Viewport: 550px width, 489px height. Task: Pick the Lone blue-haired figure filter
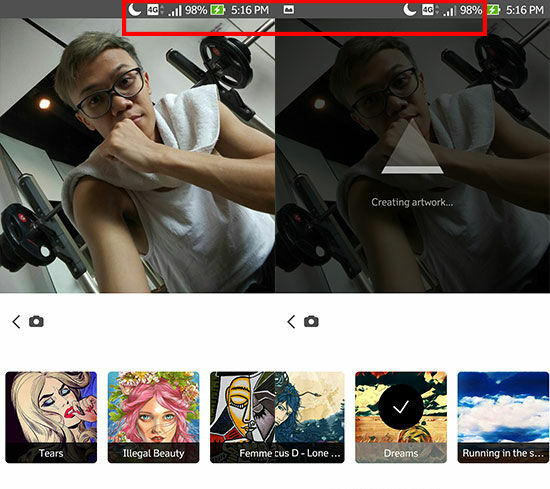point(310,417)
